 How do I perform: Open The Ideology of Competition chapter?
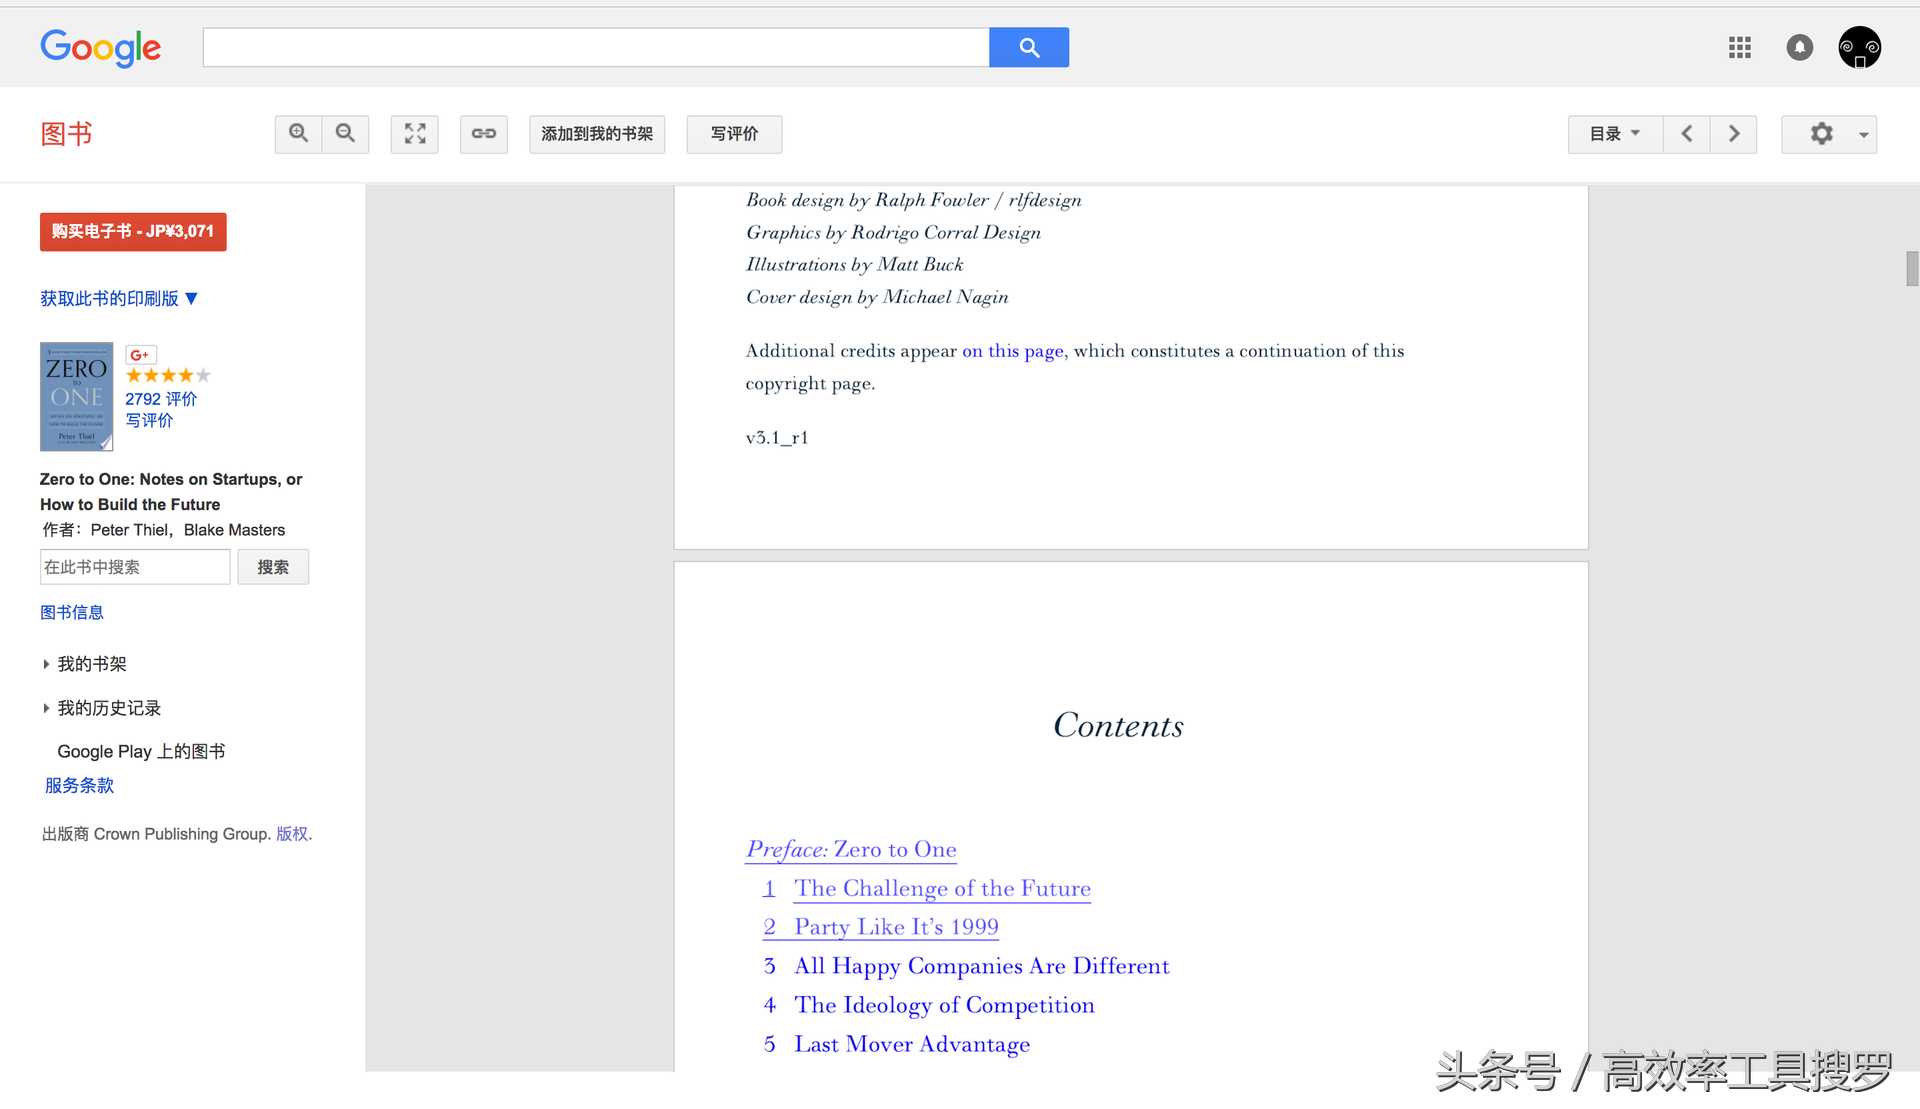(944, 1005)
